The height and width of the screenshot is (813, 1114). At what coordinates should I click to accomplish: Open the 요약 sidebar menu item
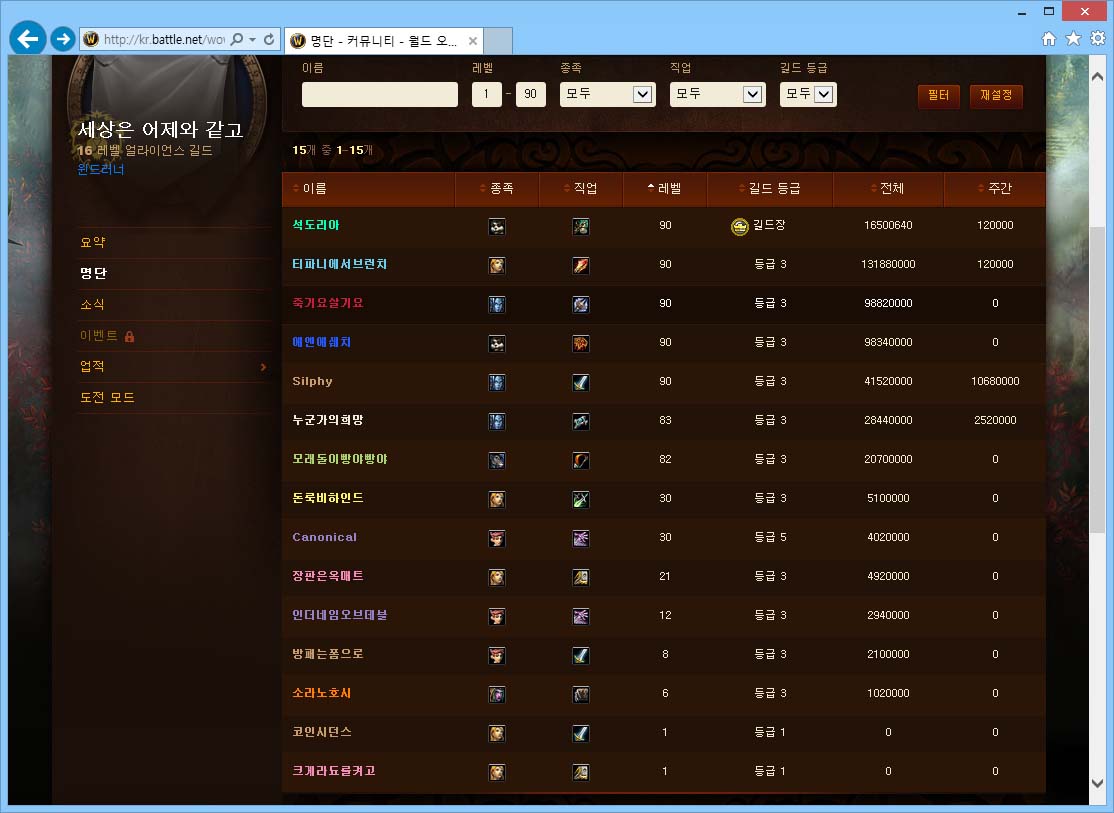point(93,243)
